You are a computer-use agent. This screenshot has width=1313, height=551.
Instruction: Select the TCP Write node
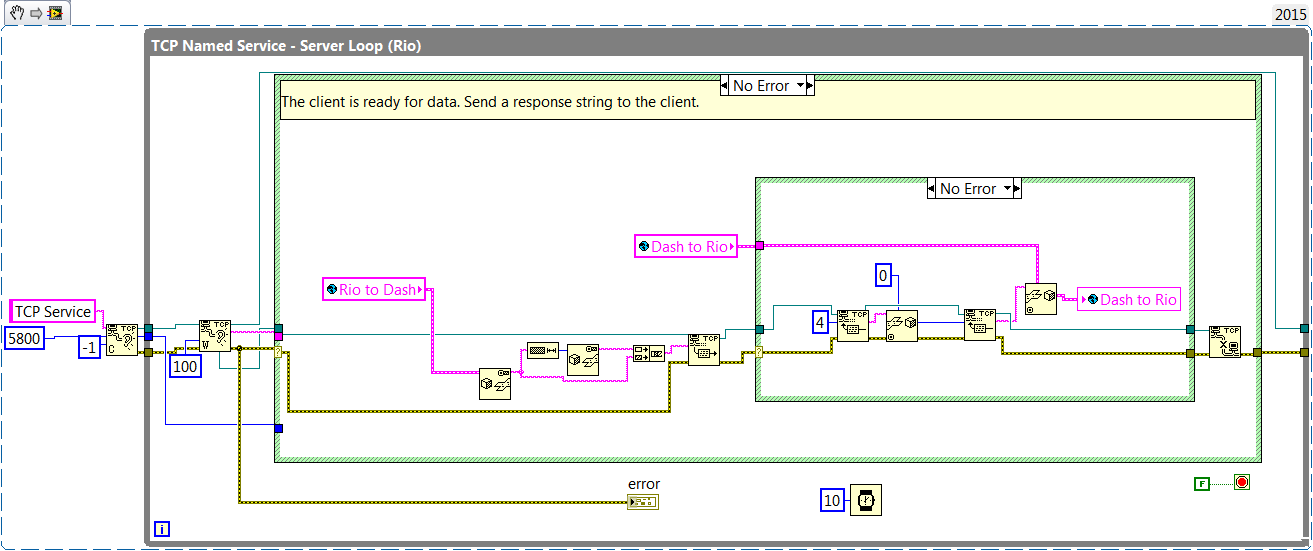point(704,349)
